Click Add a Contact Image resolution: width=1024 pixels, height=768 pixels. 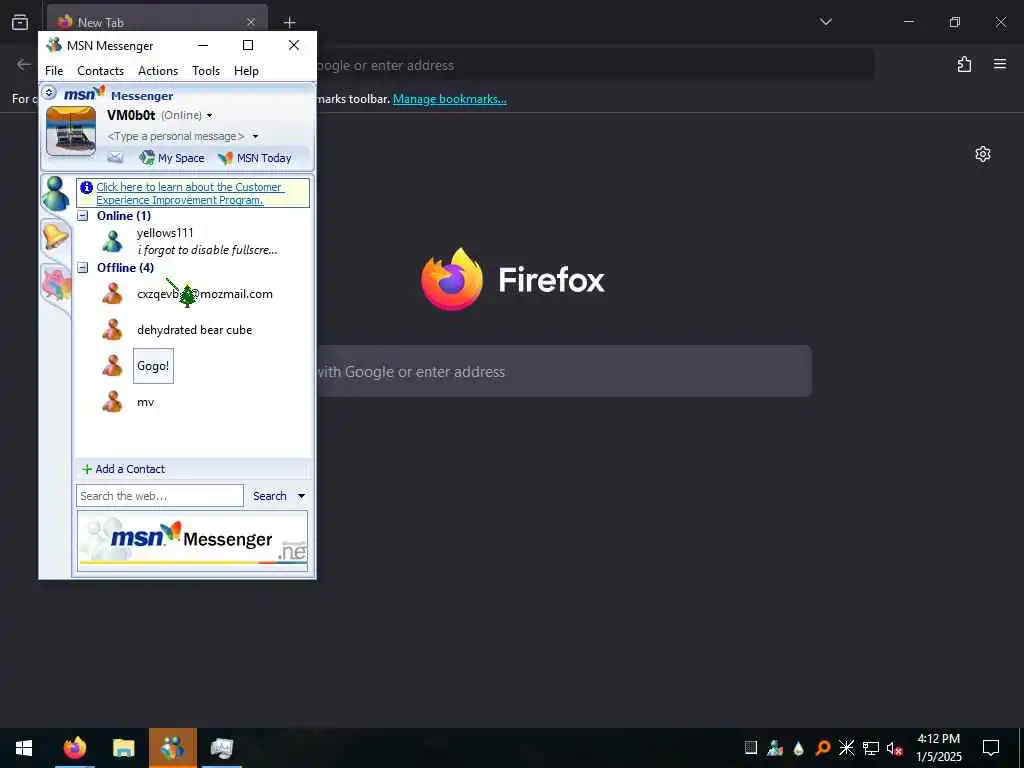point(123,469)
